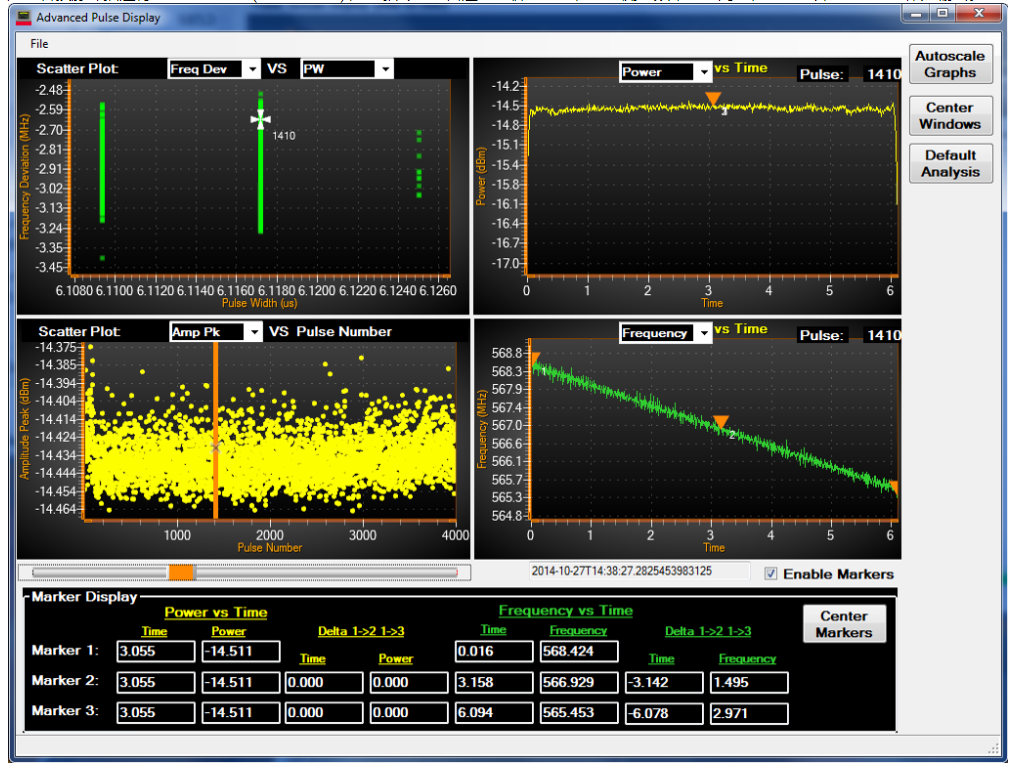
Task: Select marker 2 triangle on Frequency graph
Action: pyautogui.click(x=720, y=422)
